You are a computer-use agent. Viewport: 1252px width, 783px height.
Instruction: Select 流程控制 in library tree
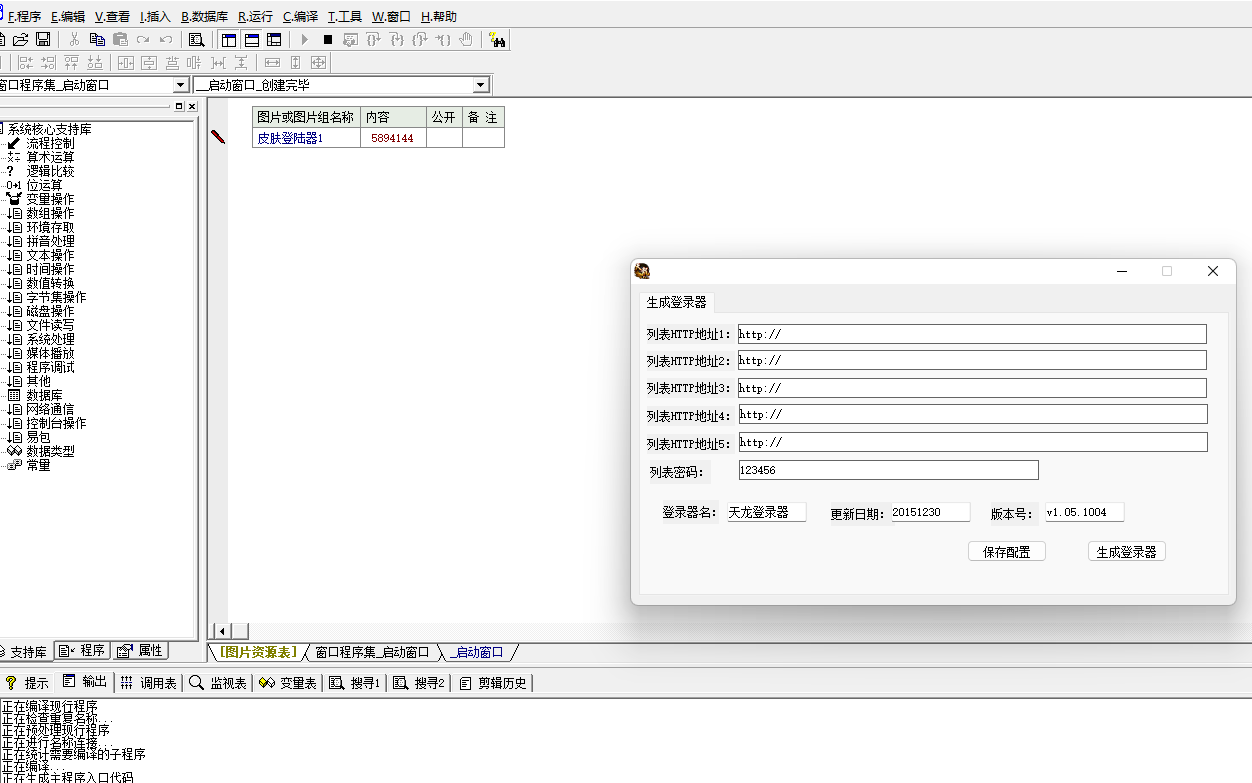click(50, 143)
